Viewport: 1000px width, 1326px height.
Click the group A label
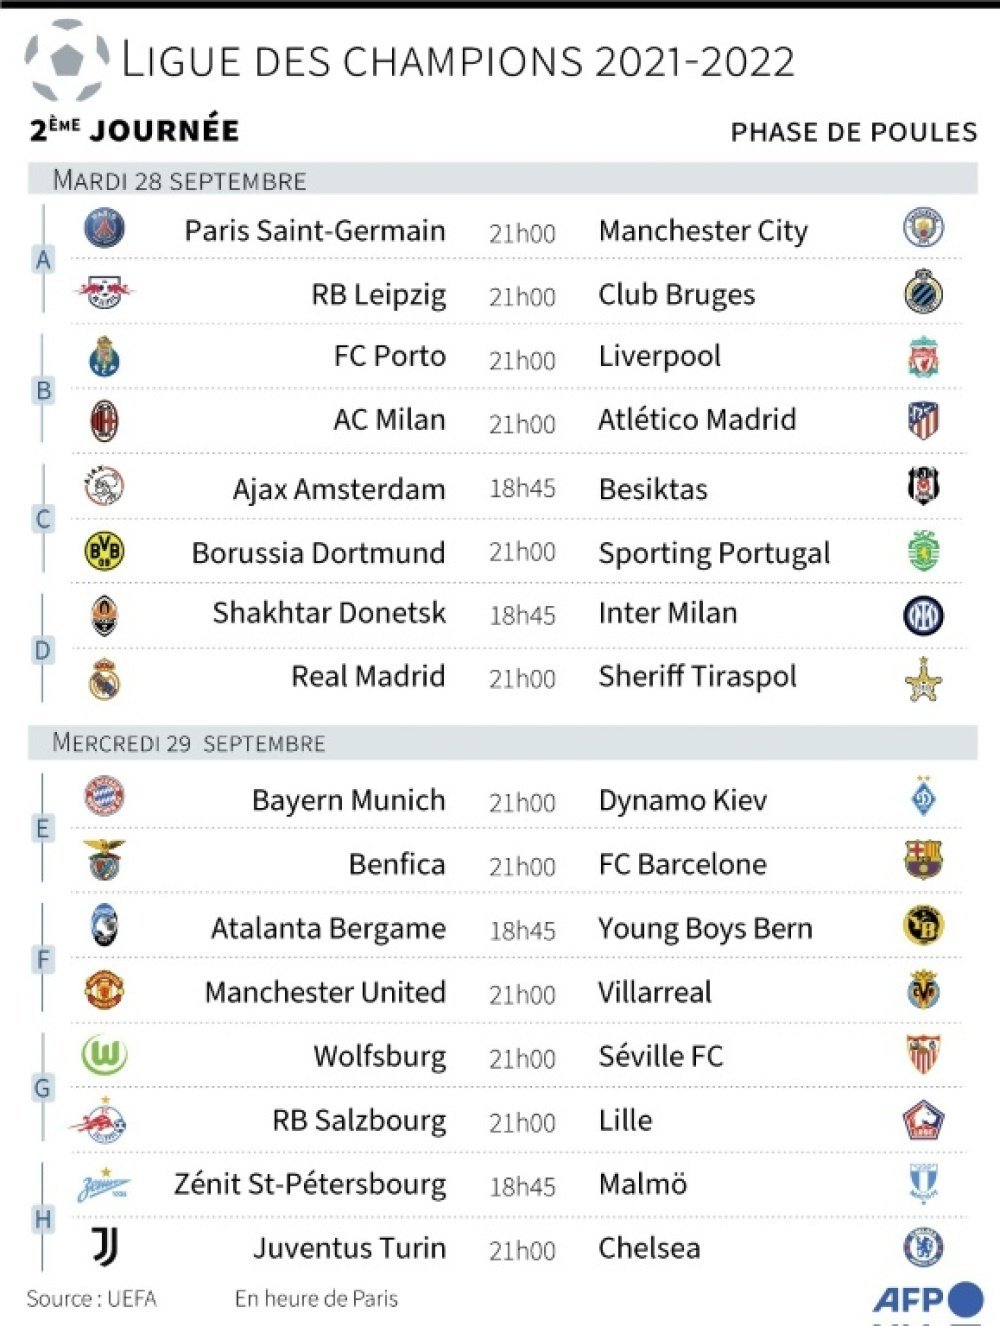pyautogui.click(x=43, y=260)
